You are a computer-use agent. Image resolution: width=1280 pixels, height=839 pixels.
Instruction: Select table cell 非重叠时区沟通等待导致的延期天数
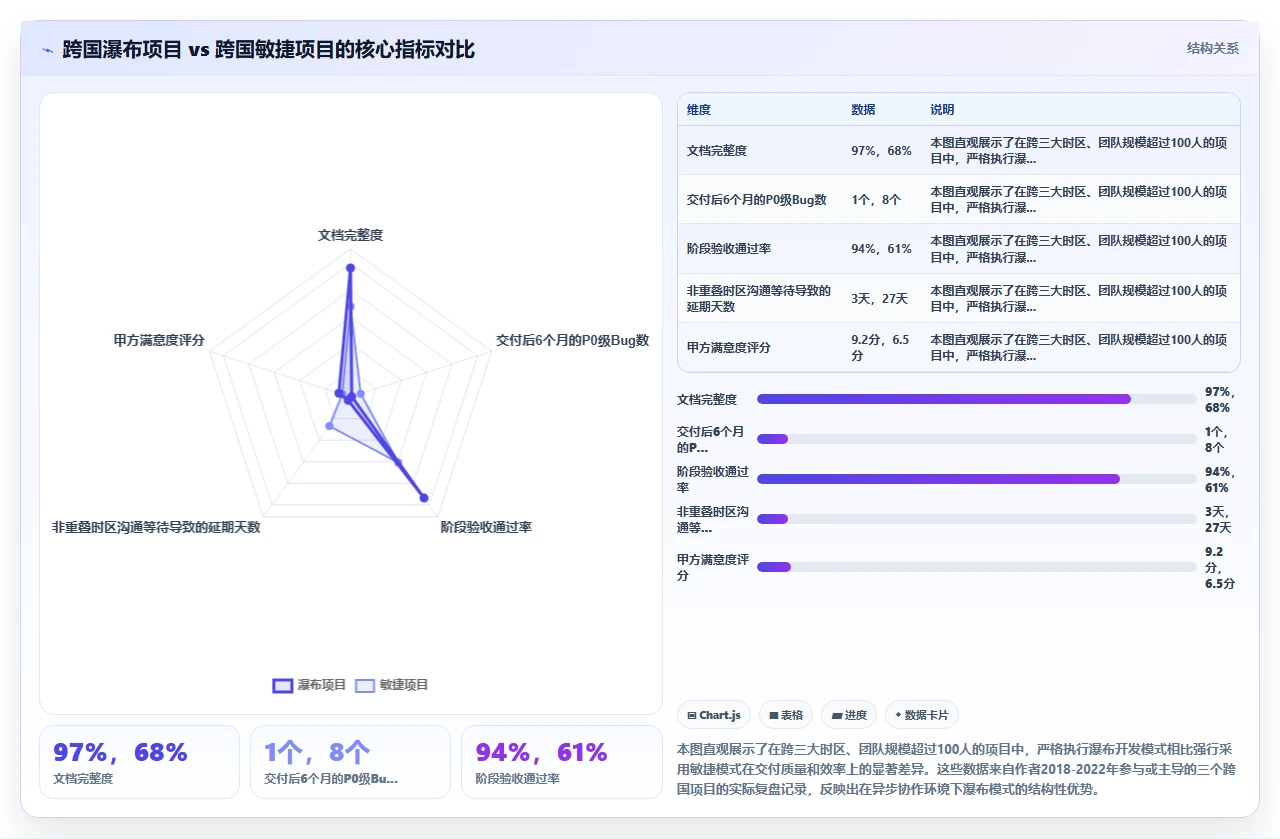(x=759, y=298)
